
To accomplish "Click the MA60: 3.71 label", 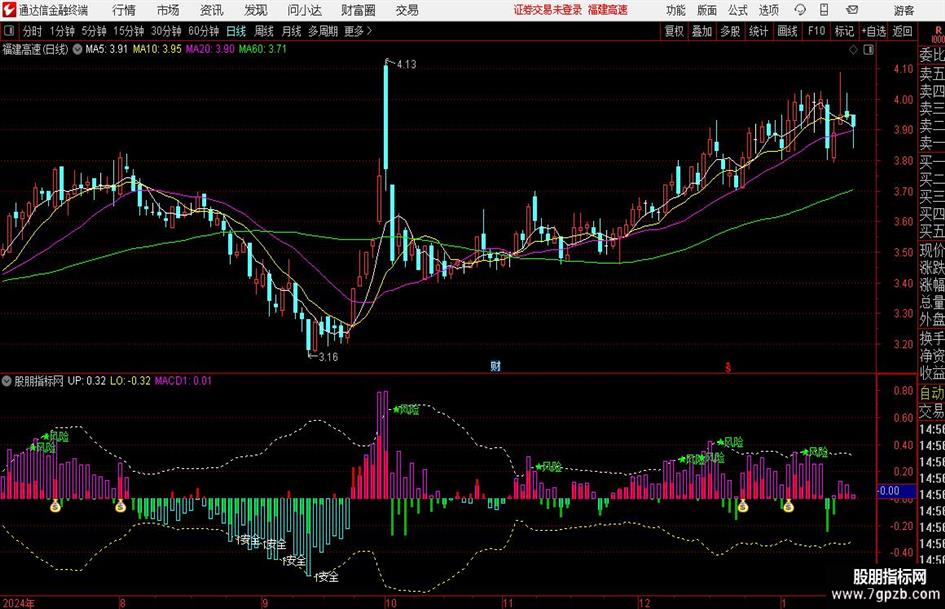I will coord(263,49).
